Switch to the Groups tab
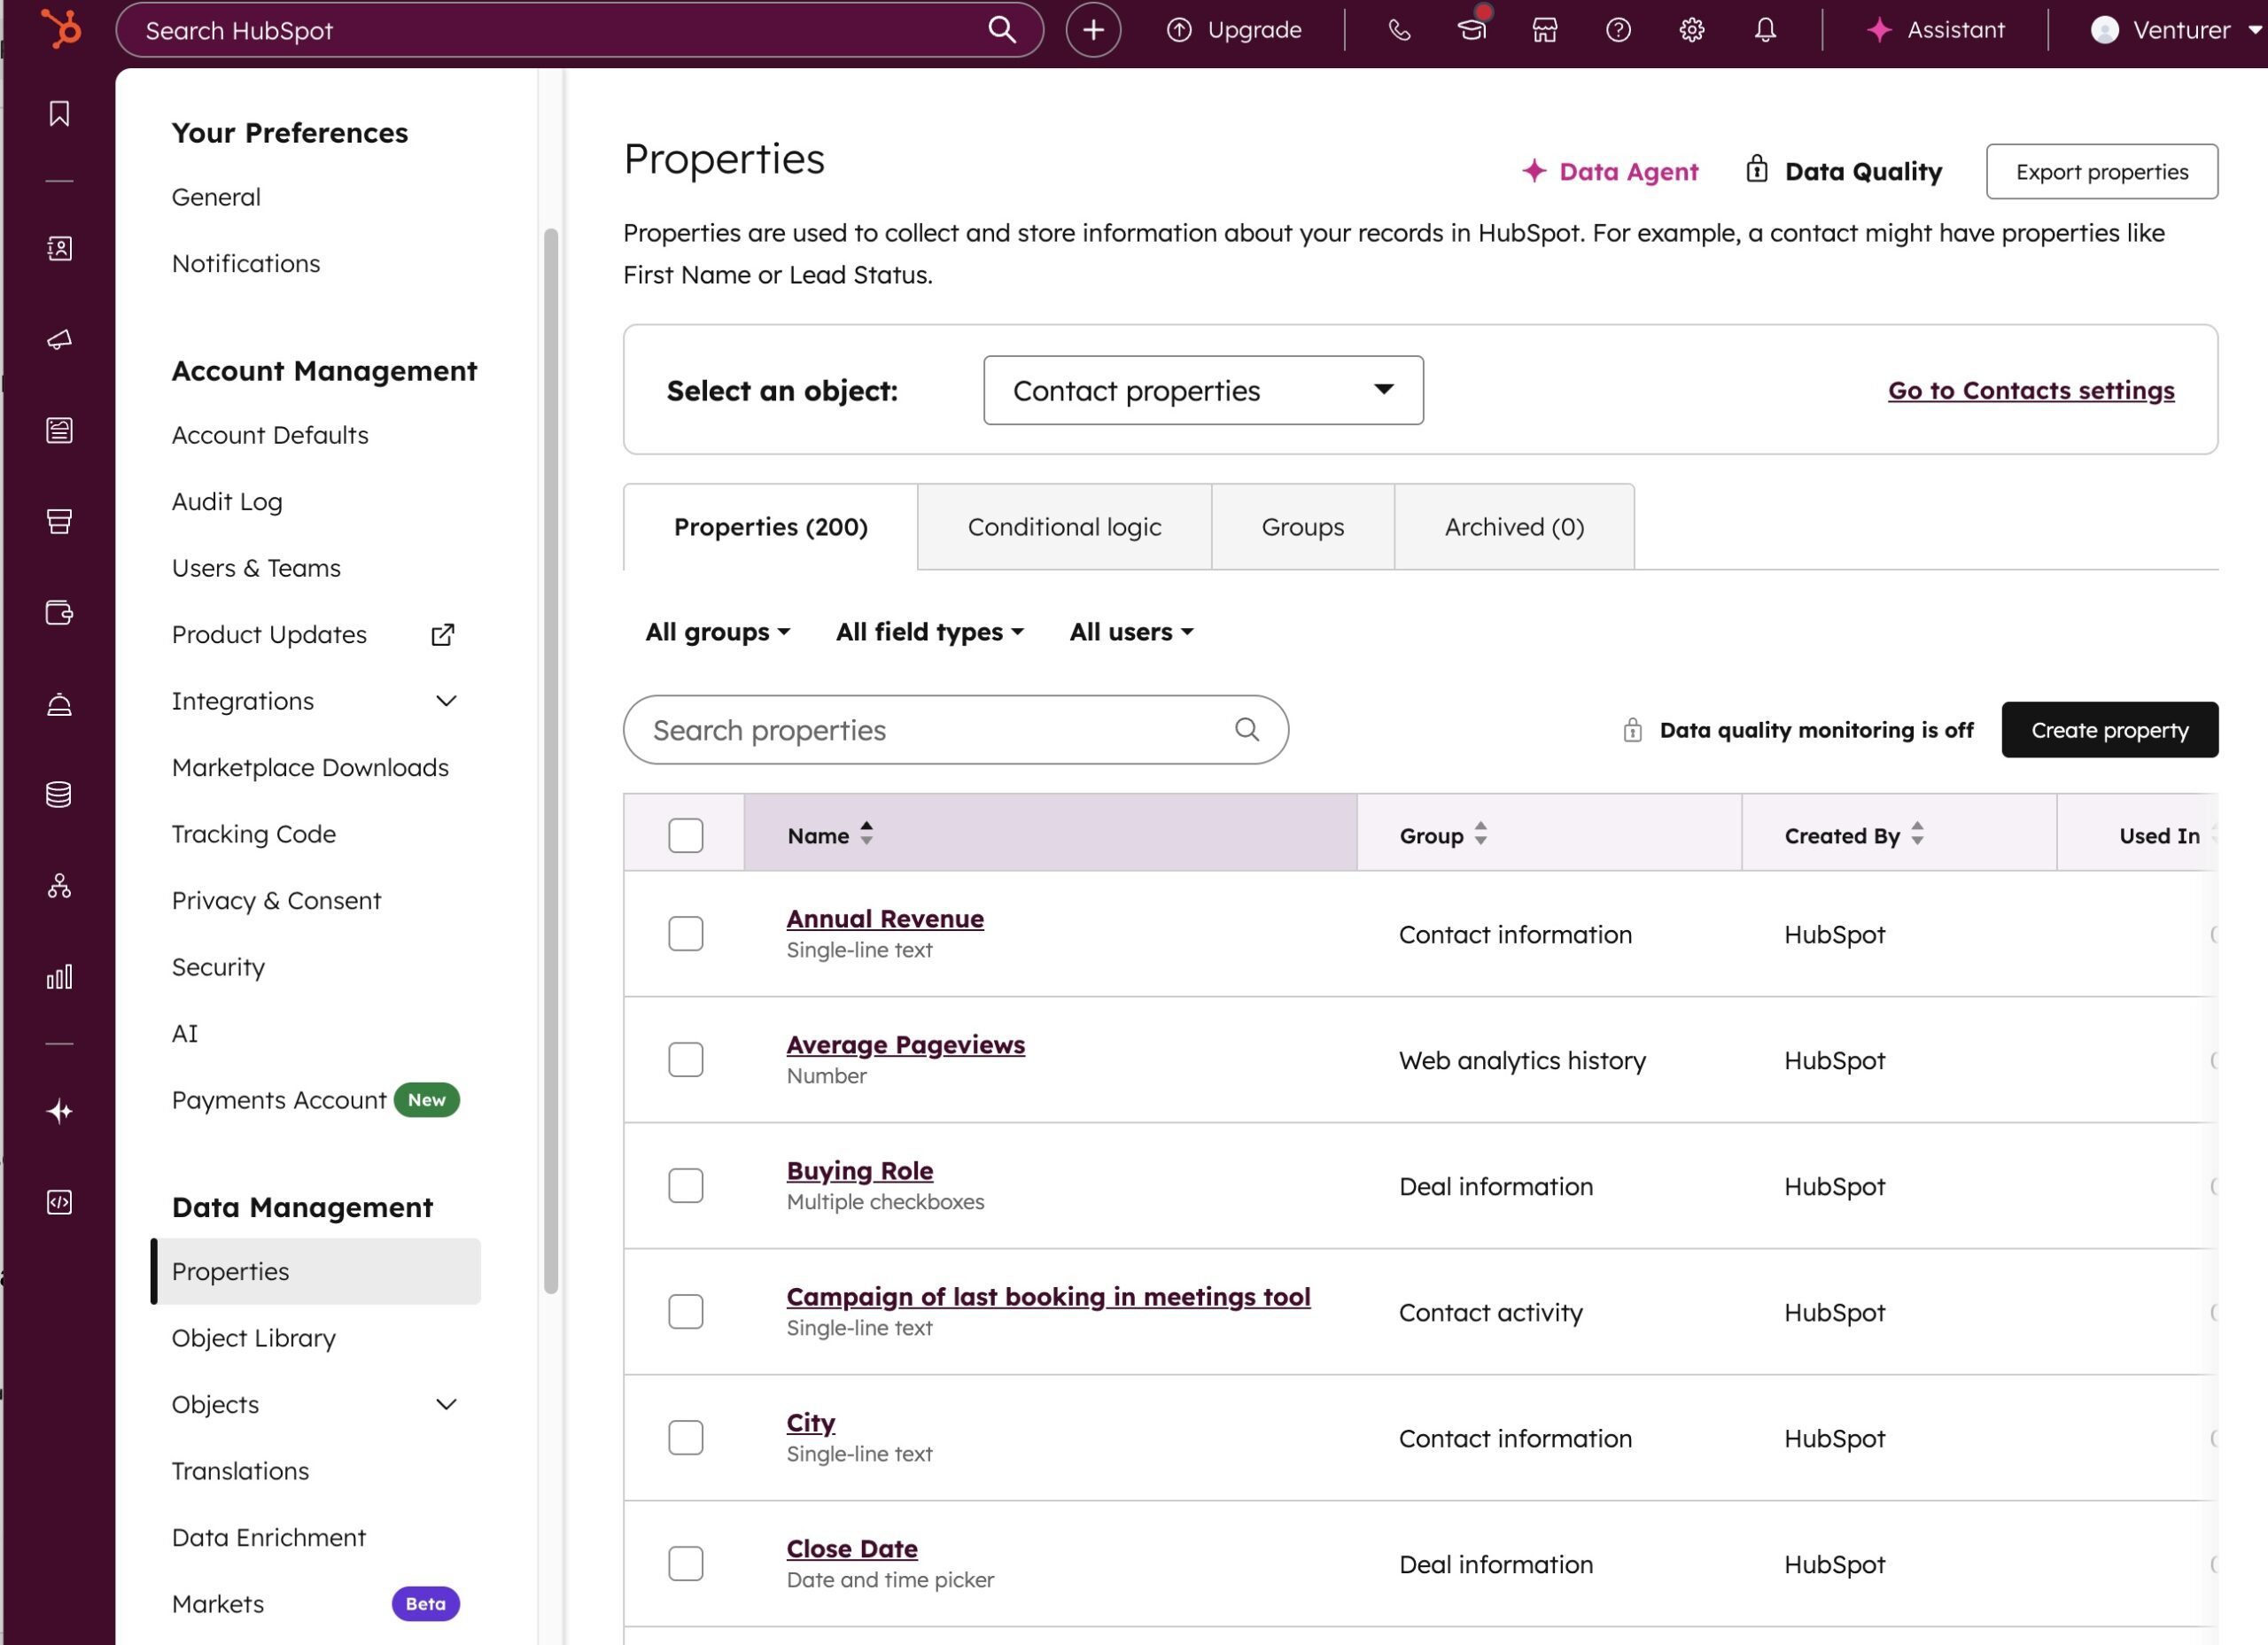This screenshot has width=2268, height=1645. click(1301, 527)
